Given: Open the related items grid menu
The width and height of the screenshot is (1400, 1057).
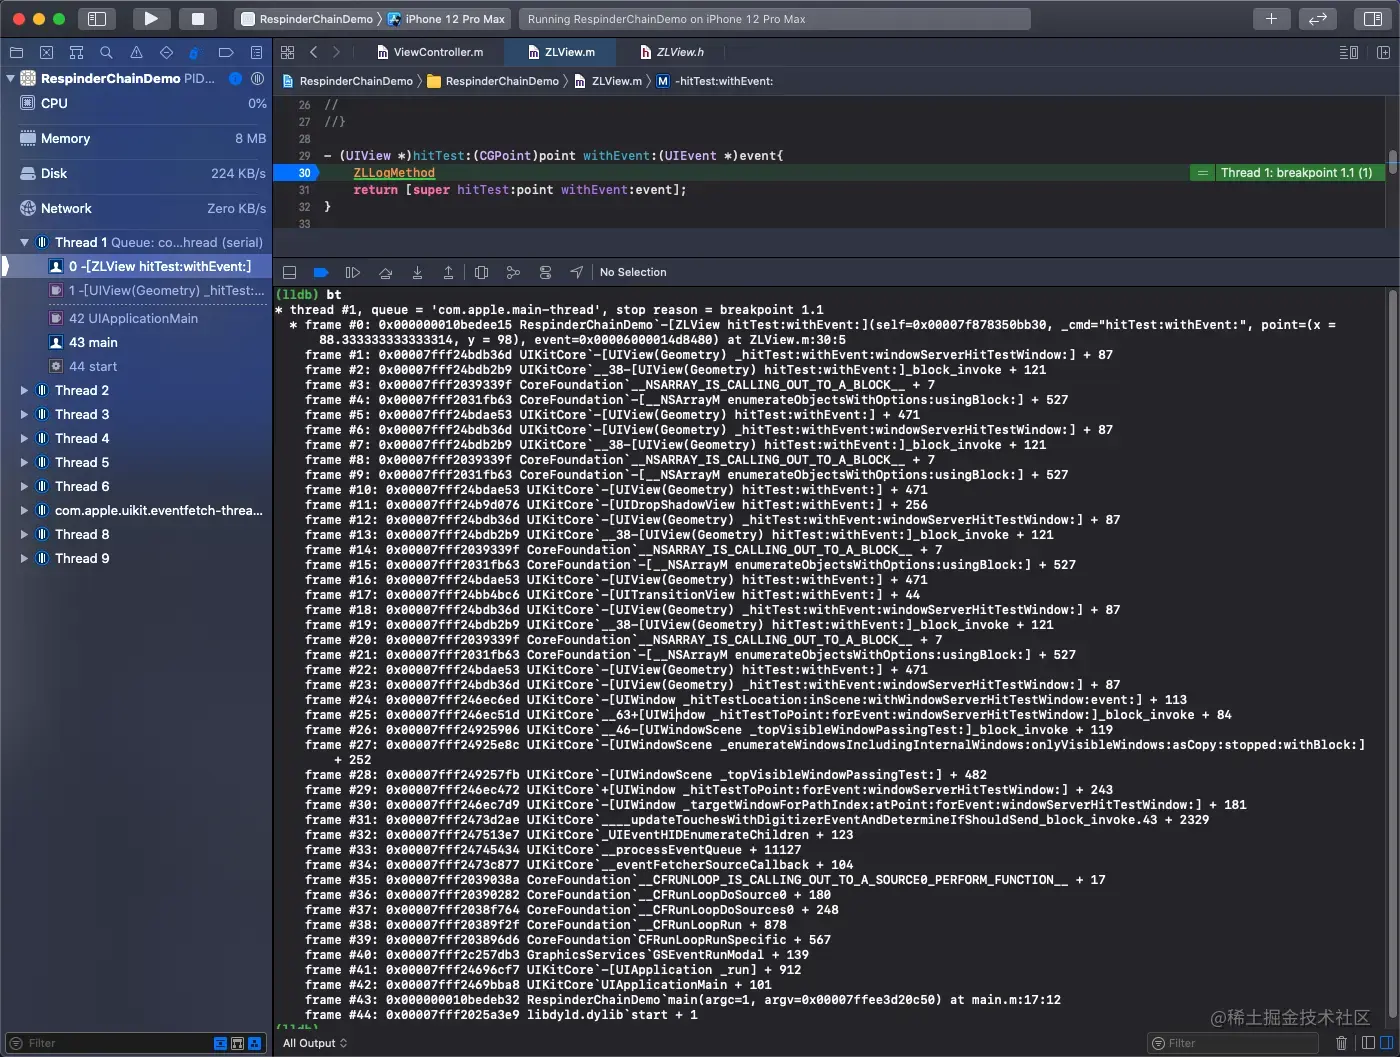Looking at the screenshot, I should [x=288, y=52].
